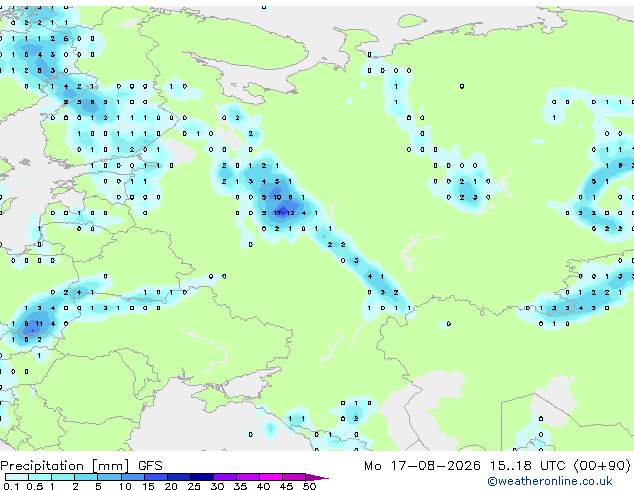The height and width of the screenshot is (490, 634).
Task: Click the '(00+90)' forecast offset text
Action: click(x=602, y=466)
